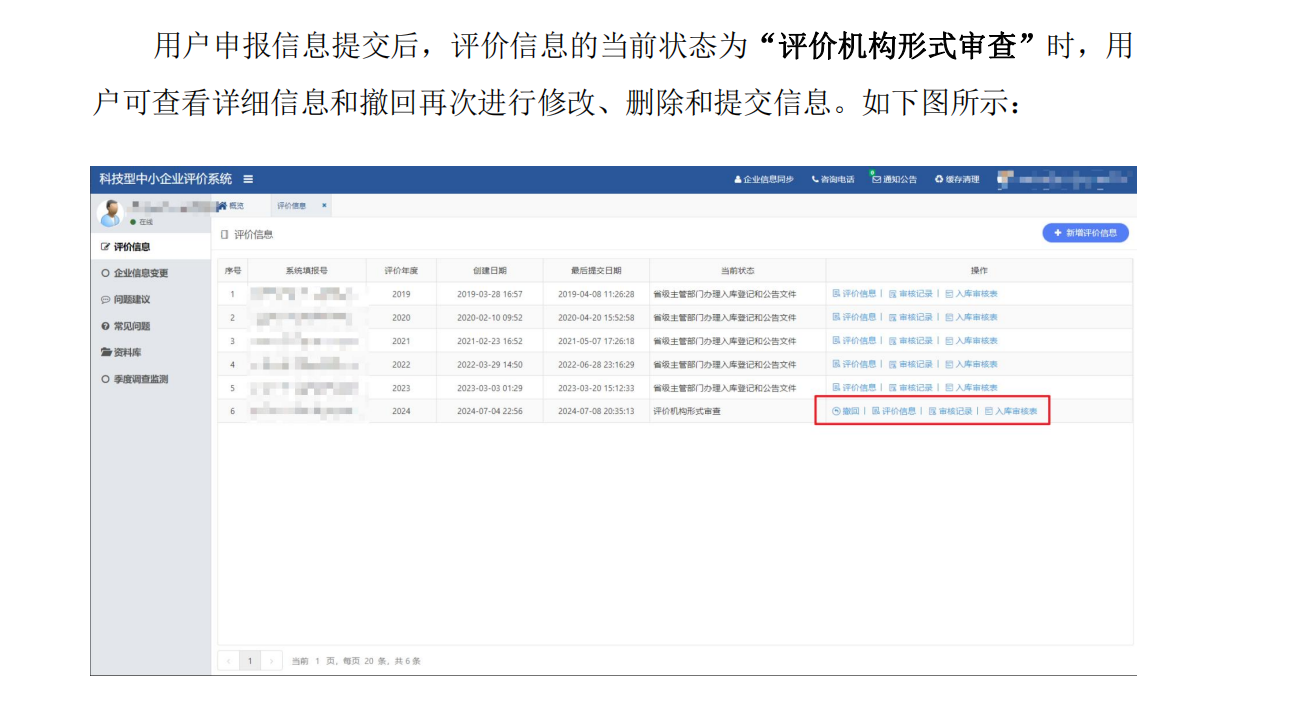The width and height of the screenshot is (1296, 707).
Task: Open 审核记录 for the 2019 record
Action: pos(910,294)
